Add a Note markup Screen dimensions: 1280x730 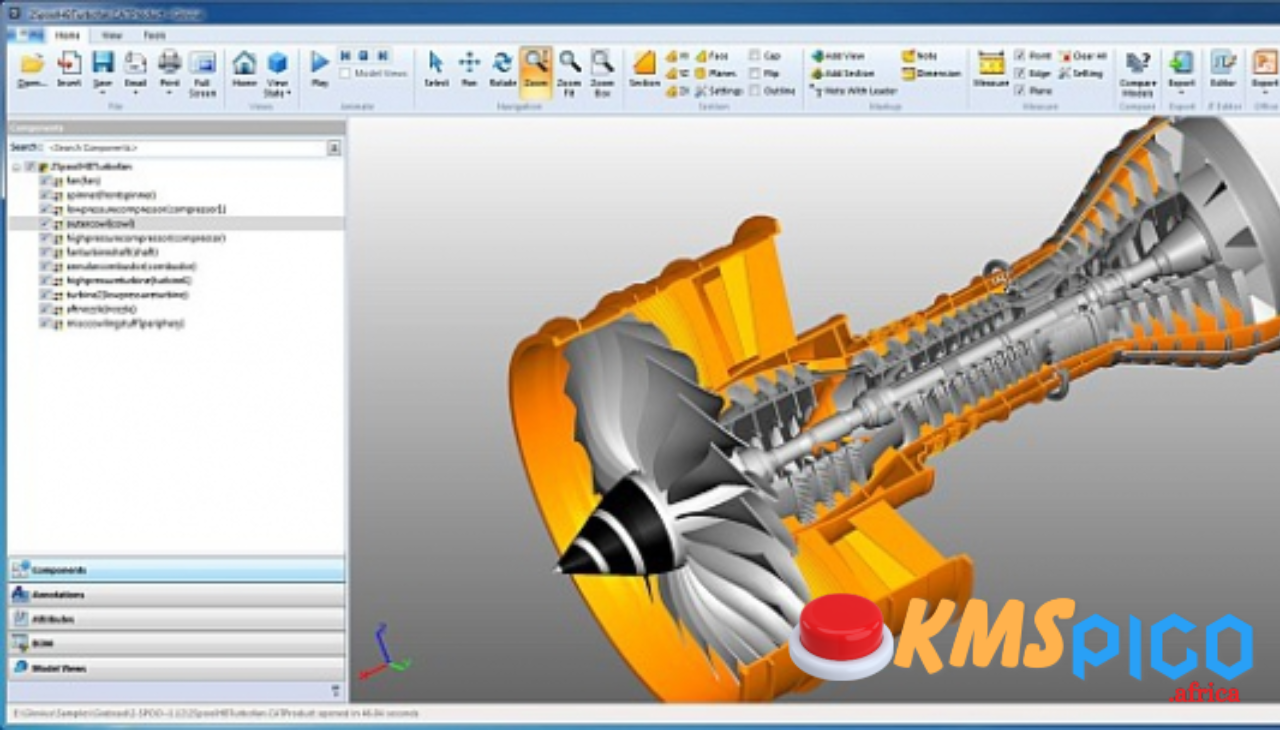(919, 56)
